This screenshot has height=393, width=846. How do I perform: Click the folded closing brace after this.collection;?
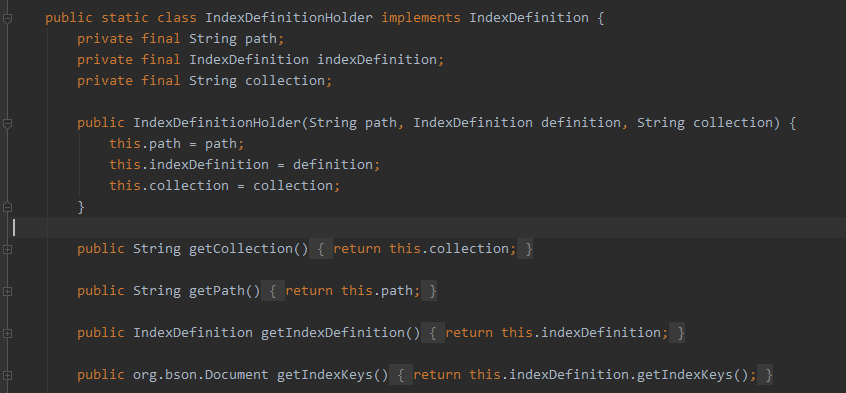tap(525, 249)
